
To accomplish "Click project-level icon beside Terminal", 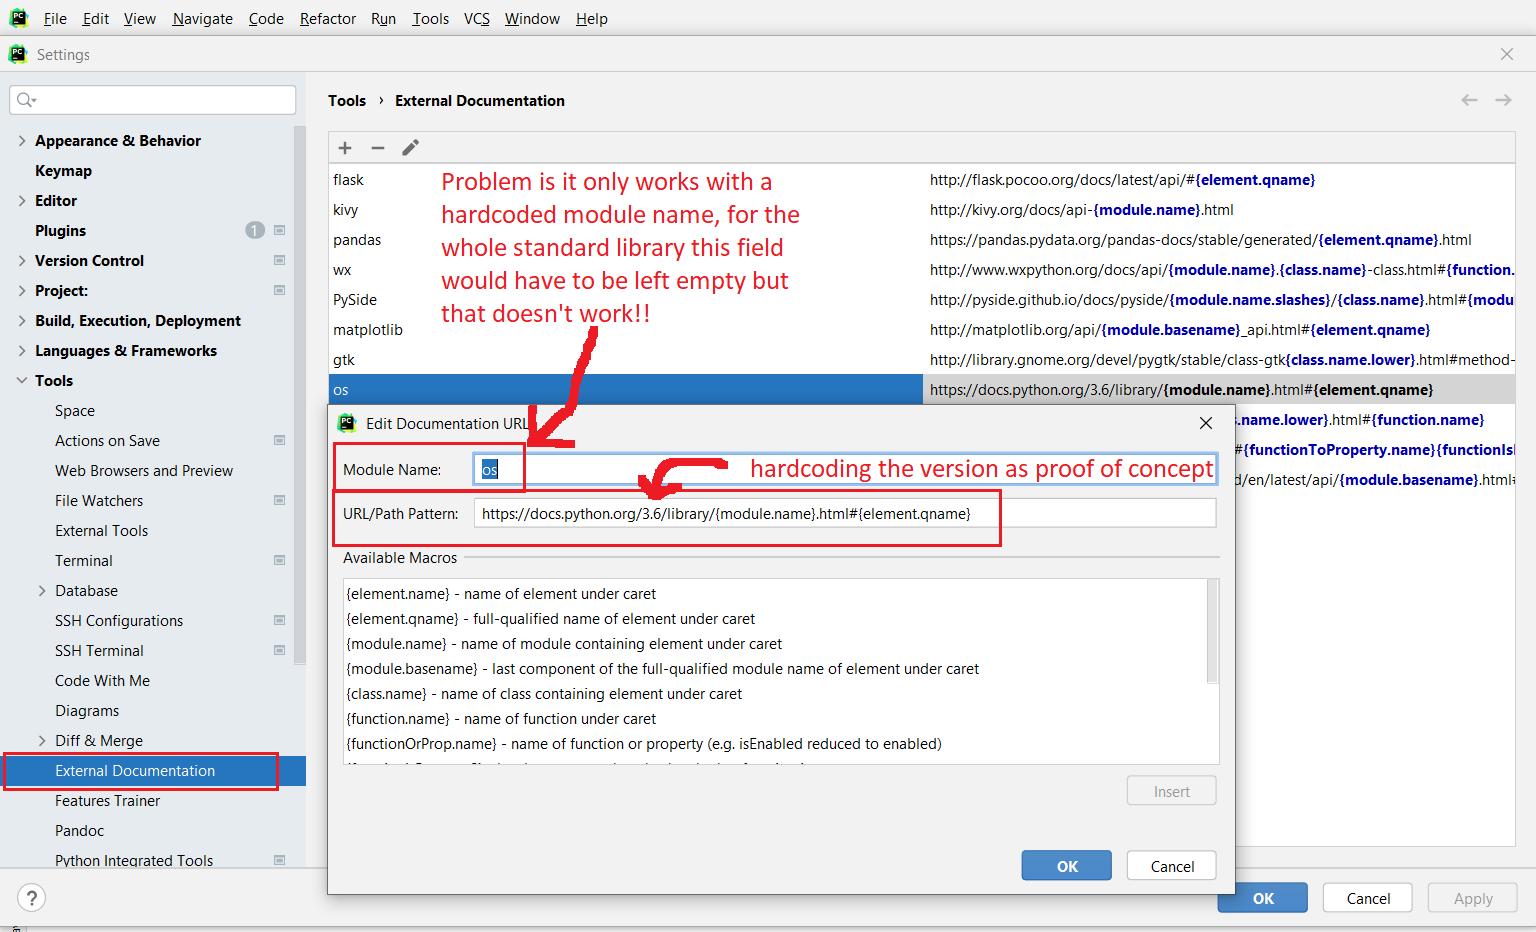I will point(280,560).
